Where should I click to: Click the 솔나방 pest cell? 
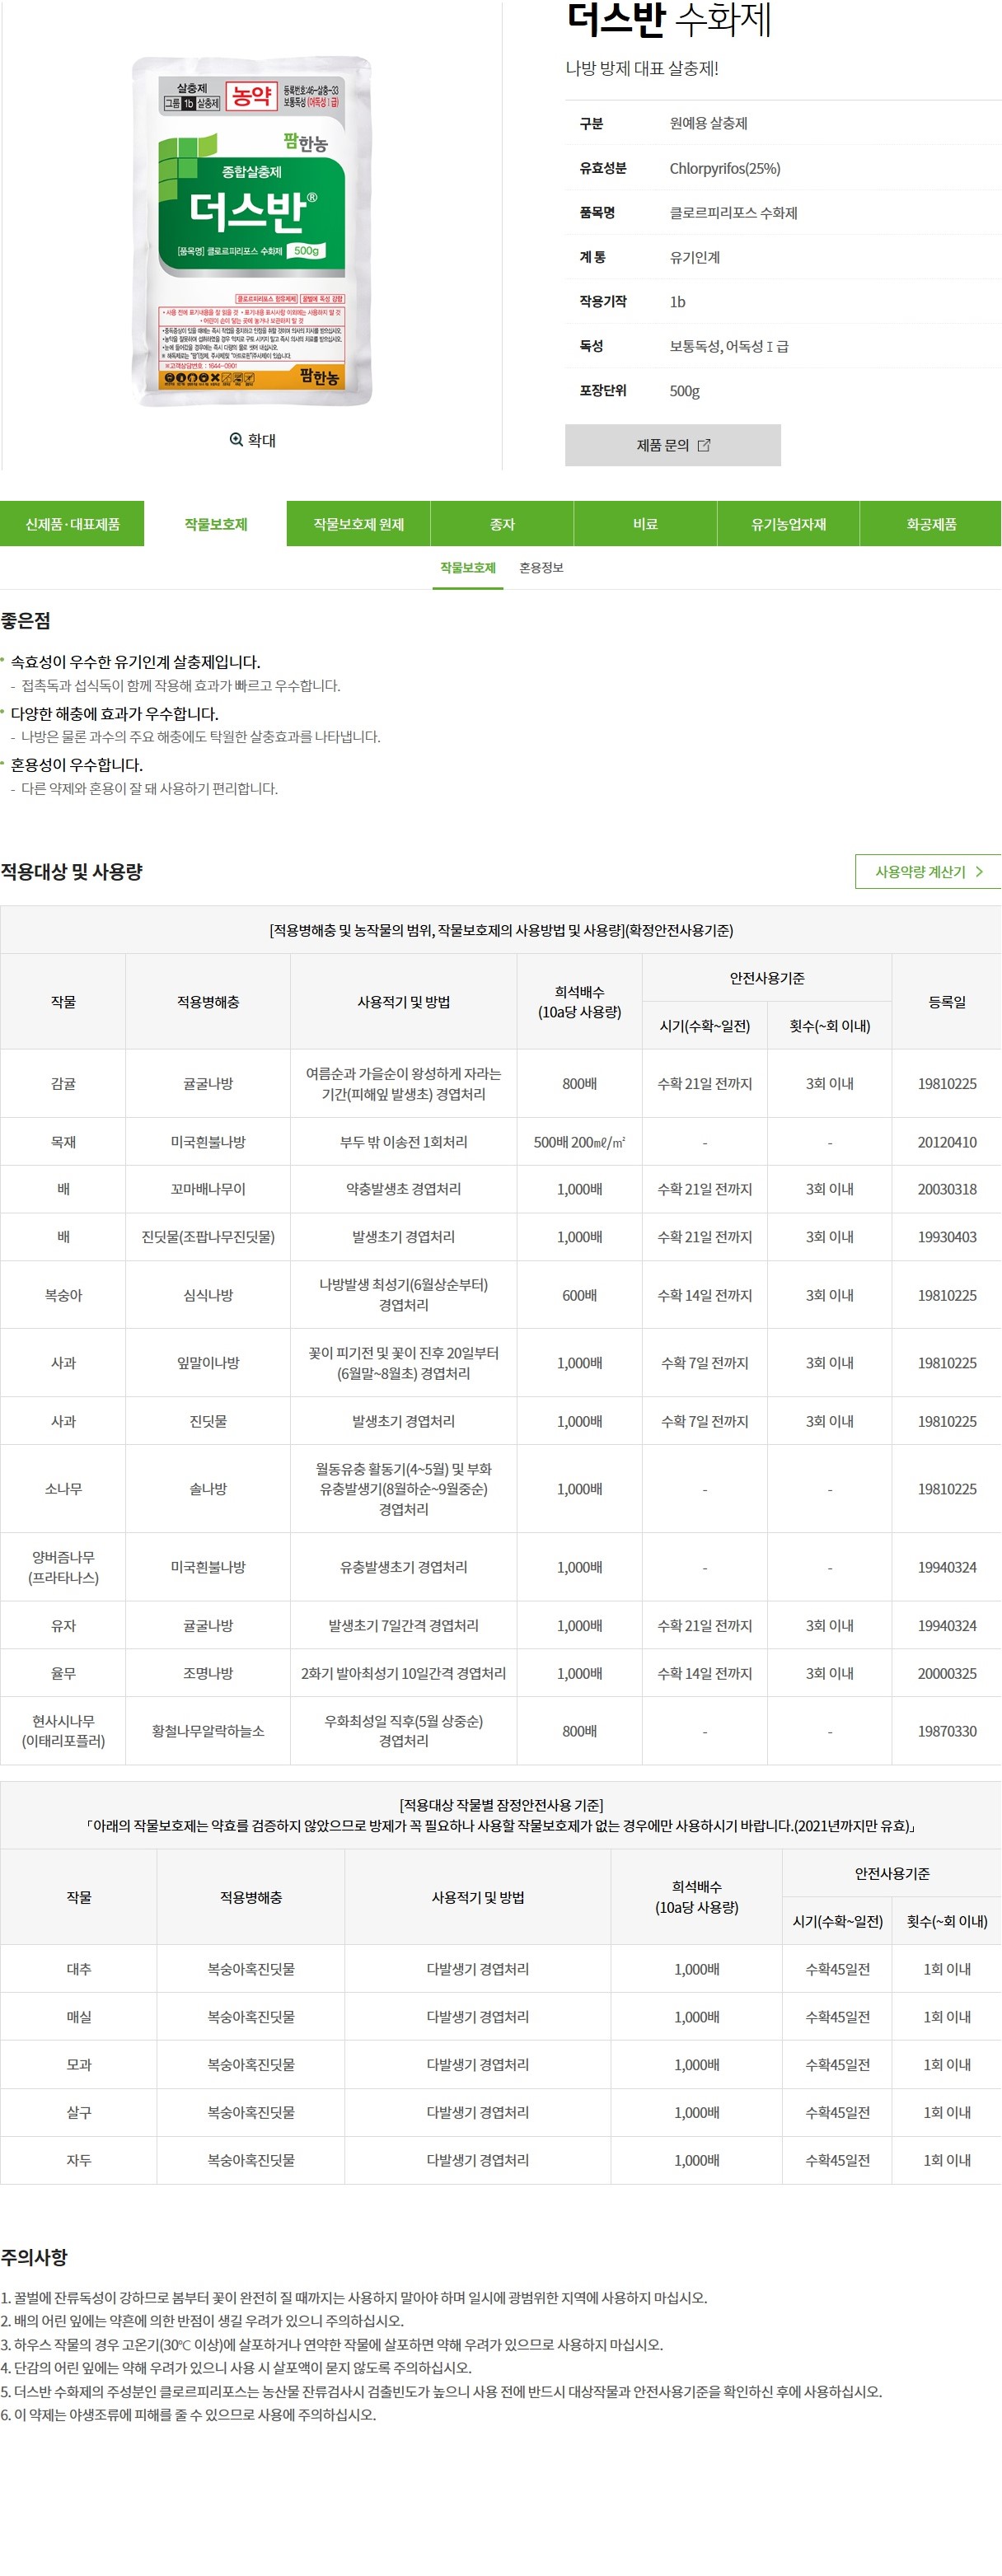208,1489
